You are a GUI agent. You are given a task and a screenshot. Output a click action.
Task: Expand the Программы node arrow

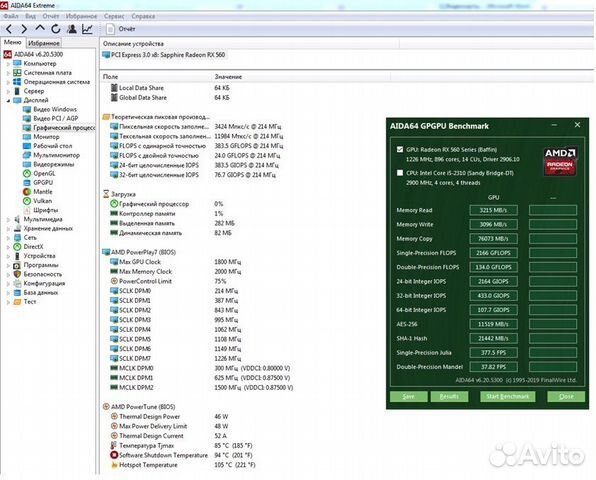tap(8, 265)
